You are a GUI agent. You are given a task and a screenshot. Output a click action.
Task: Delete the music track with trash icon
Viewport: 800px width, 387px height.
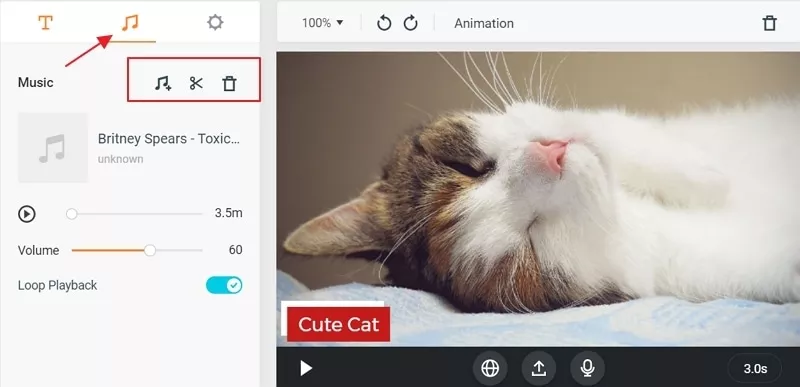pos(230,83)
